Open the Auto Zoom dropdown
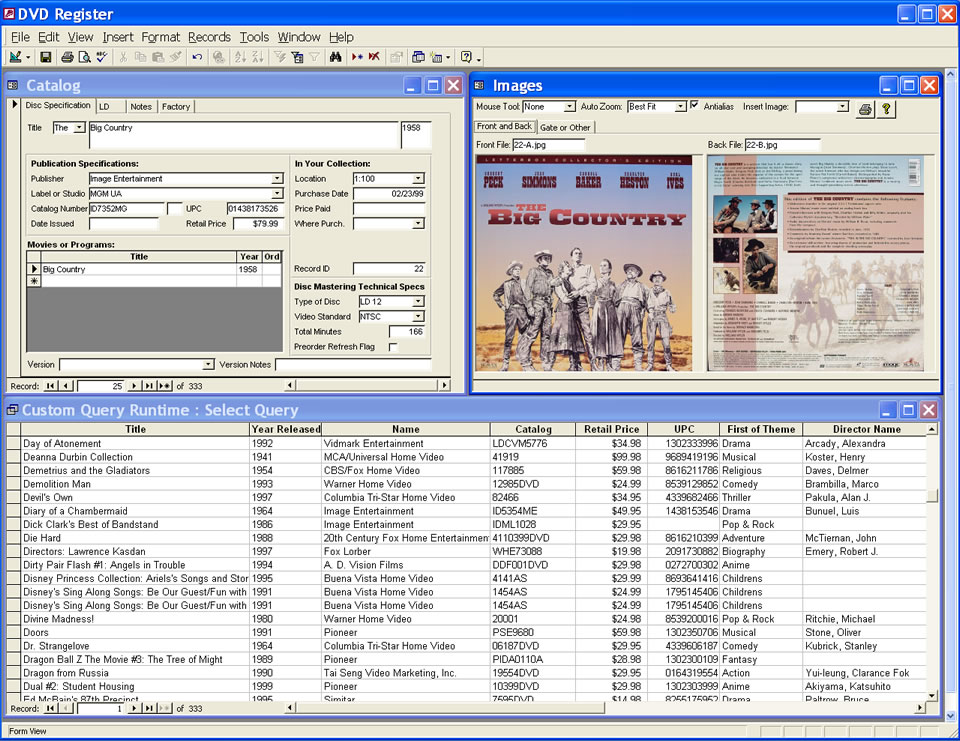960x741 pixels. 680,107
